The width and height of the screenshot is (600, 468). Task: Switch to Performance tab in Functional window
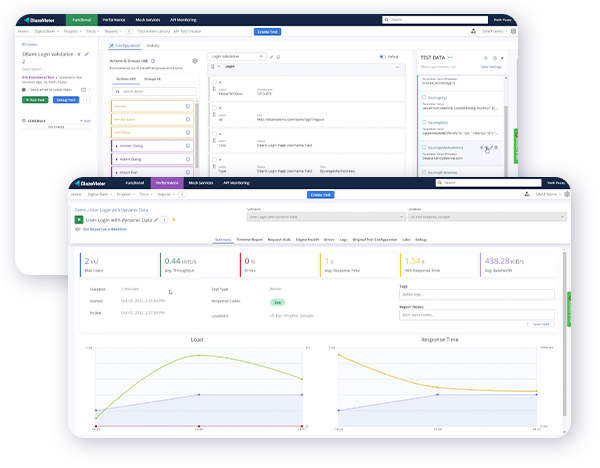pyautogui.click(x=114, y=20)
